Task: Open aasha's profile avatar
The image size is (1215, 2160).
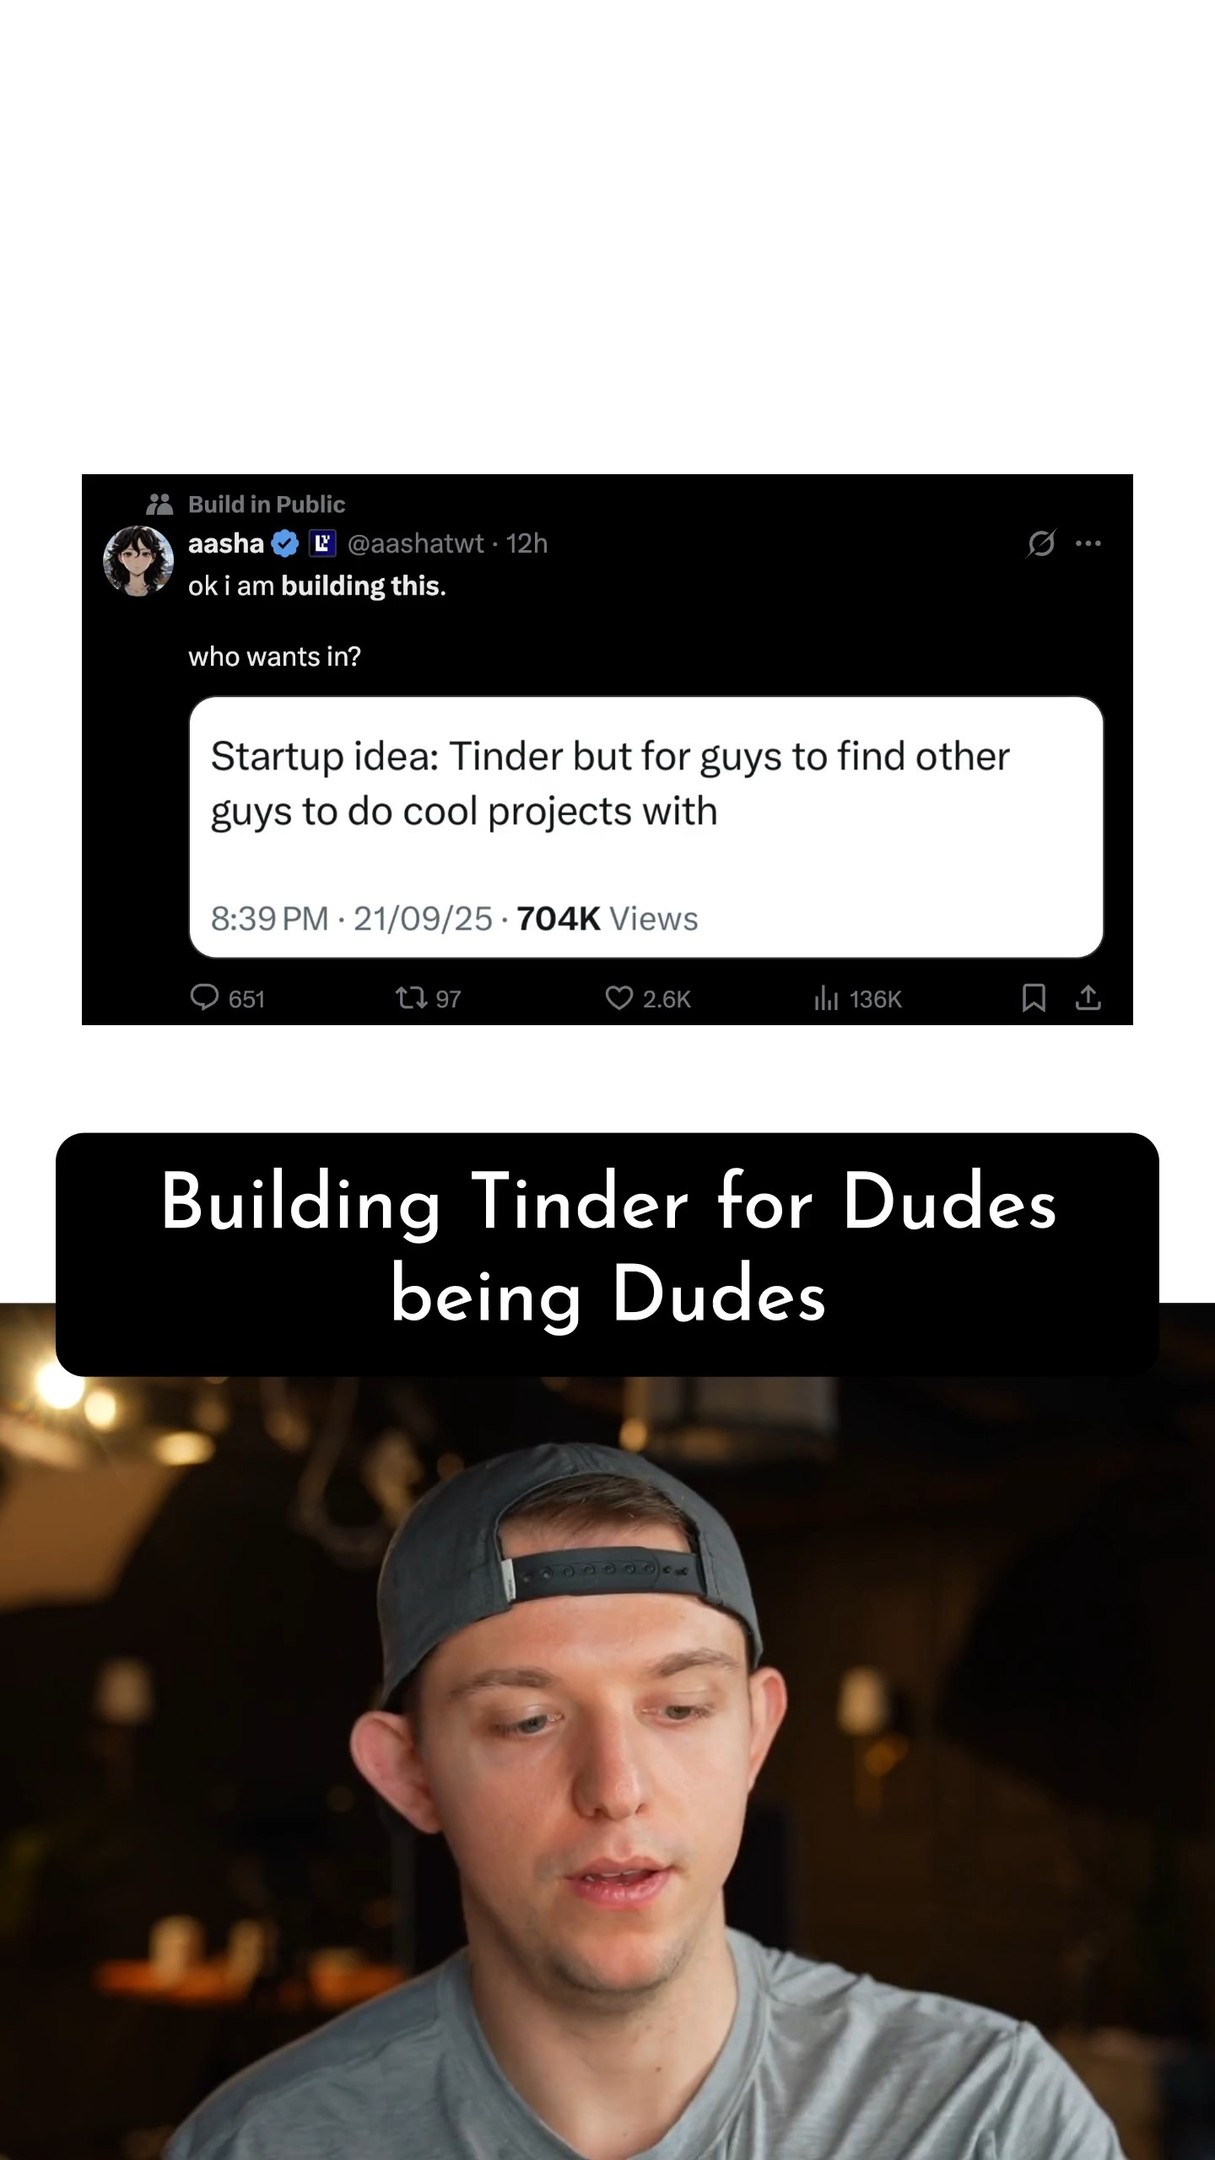Action: tap(139, 561)
